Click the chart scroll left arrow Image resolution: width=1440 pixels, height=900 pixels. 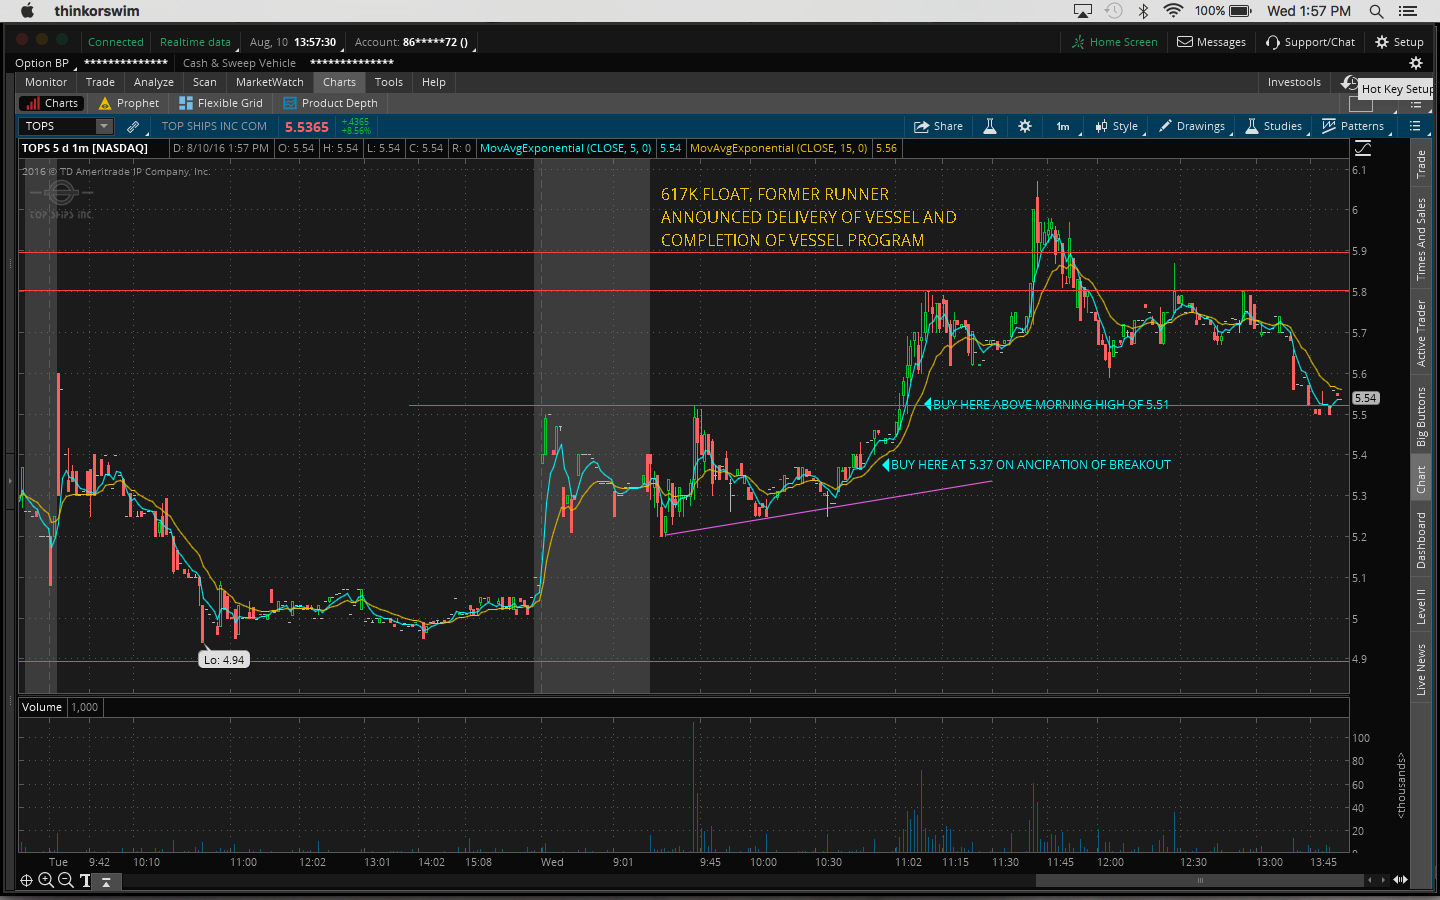[x=1371, y=880]
